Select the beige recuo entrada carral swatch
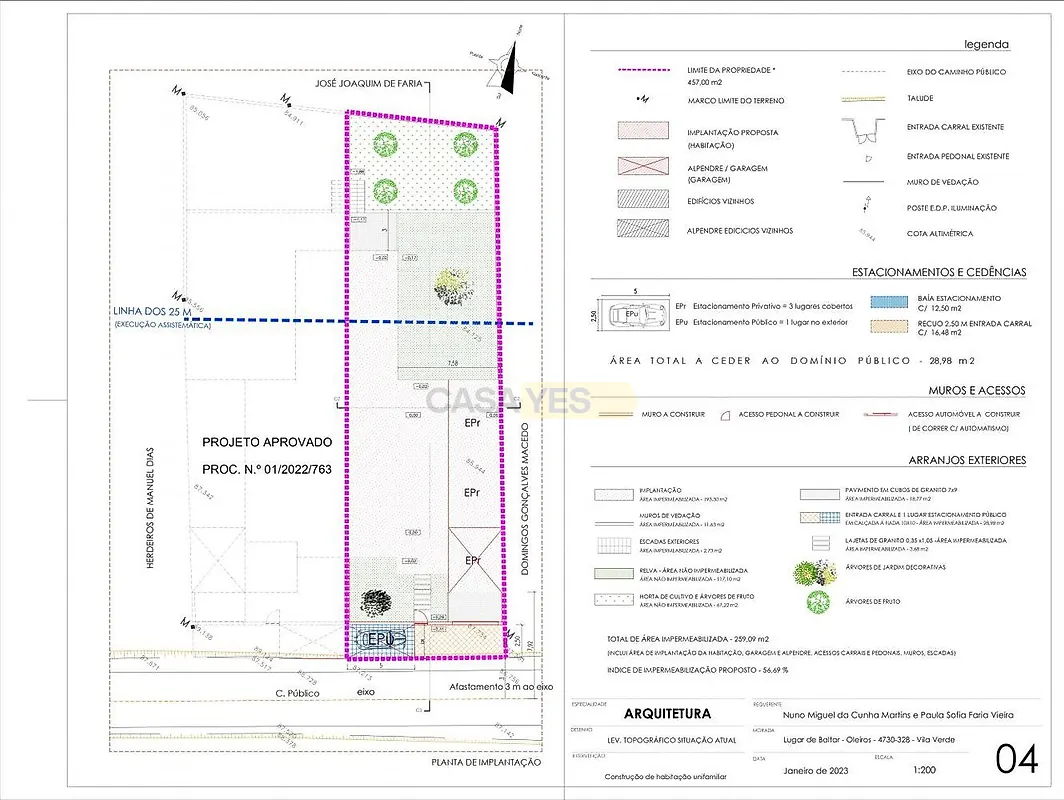This screenshot has height=800, width=1064. [889, 326]
